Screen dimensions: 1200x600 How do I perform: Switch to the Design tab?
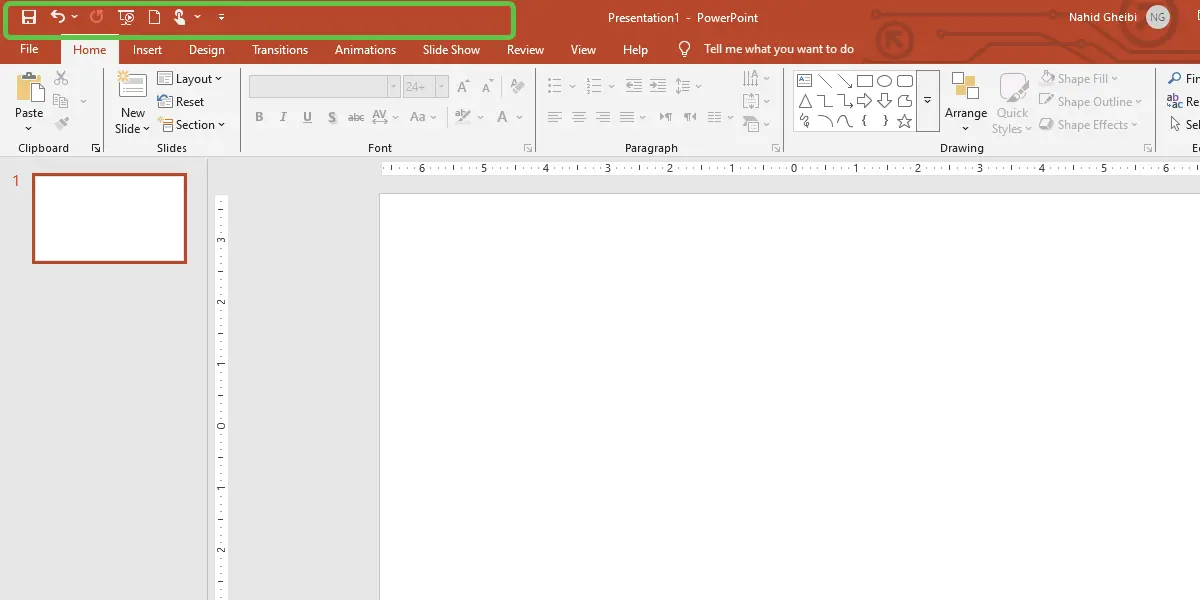[x=207, y=50]
